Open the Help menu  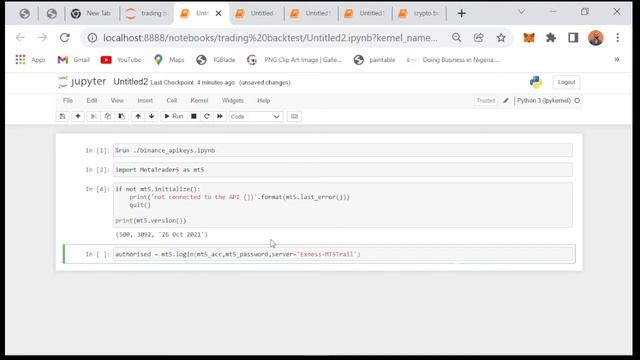(264, 100)
